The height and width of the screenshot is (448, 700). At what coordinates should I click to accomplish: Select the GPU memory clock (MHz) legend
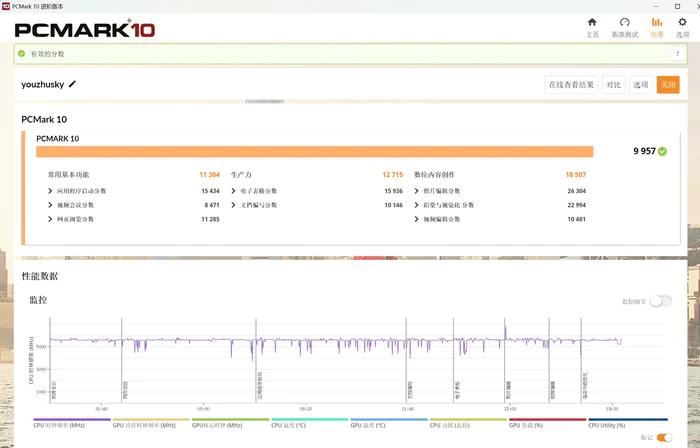click(x=151, y=423)
